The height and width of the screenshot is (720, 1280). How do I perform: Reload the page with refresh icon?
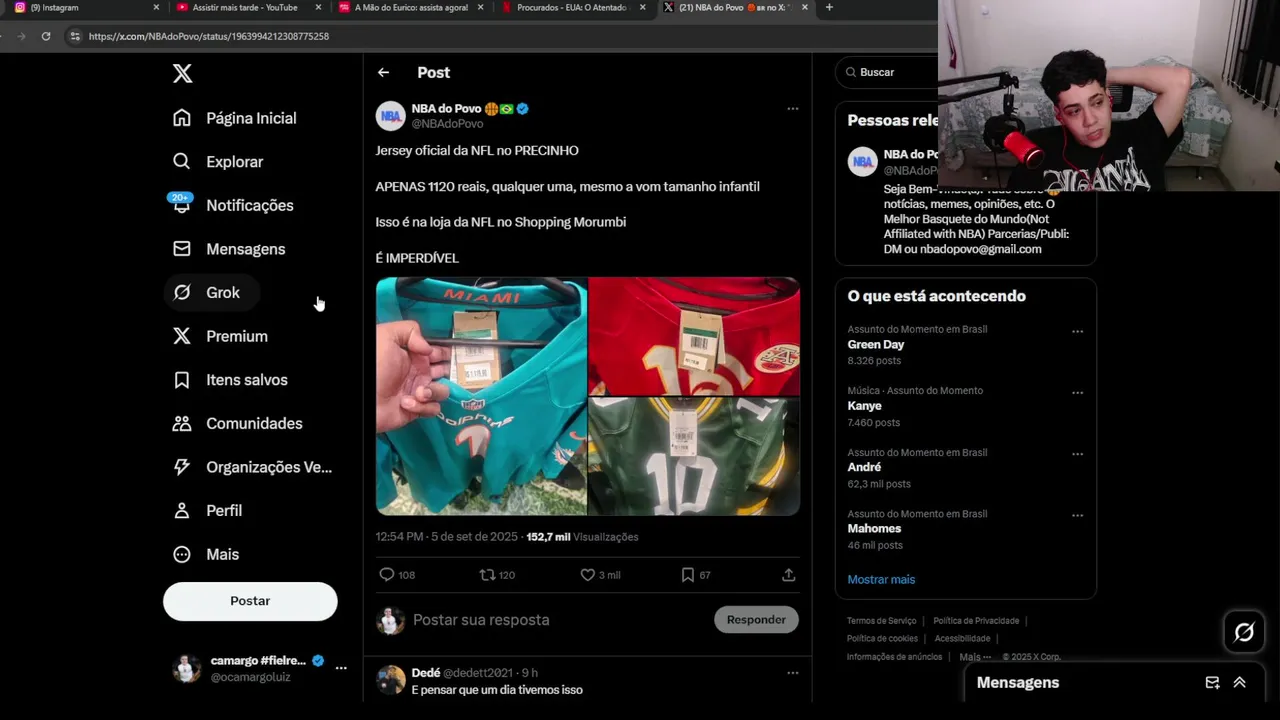click(x=46, y=36)
